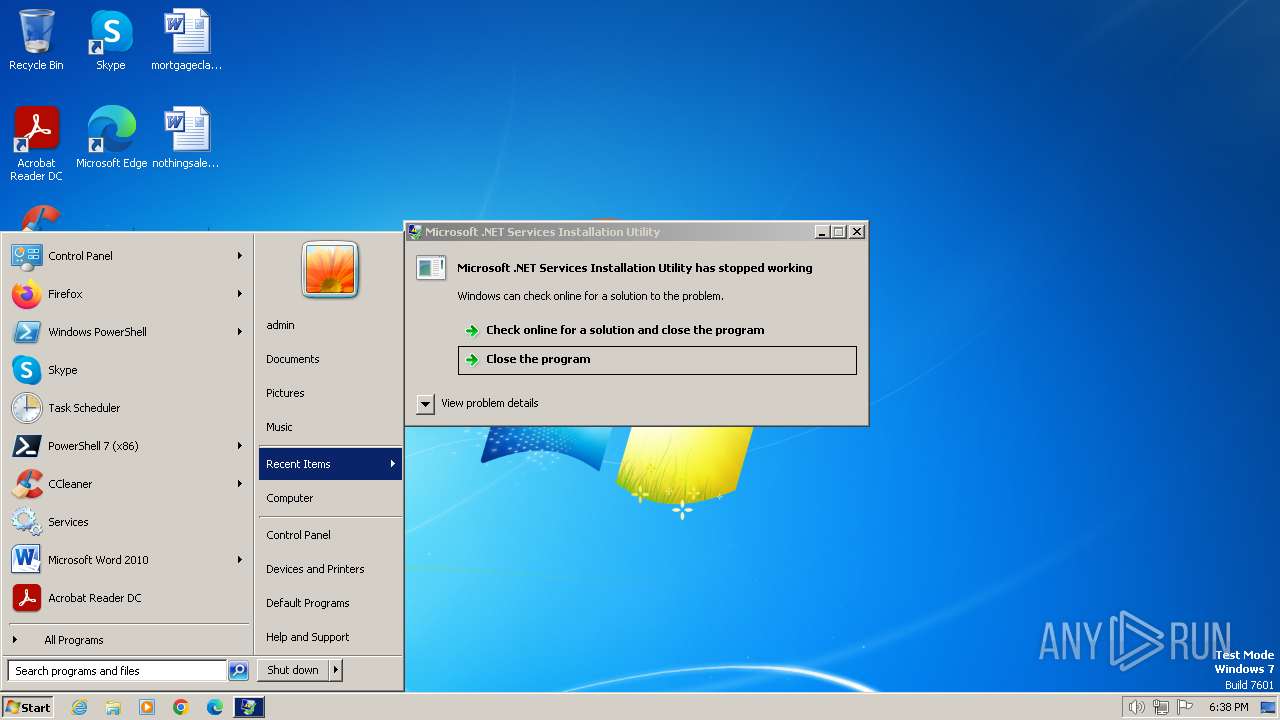1280x720 pixels.
Task: Launch Microsoft Edge desktop shortcut
Action: pos(111,138)
